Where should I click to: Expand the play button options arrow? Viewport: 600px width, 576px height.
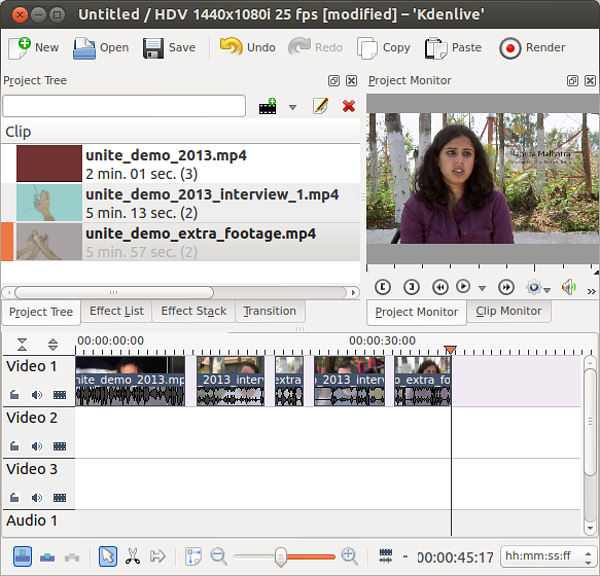482,288
